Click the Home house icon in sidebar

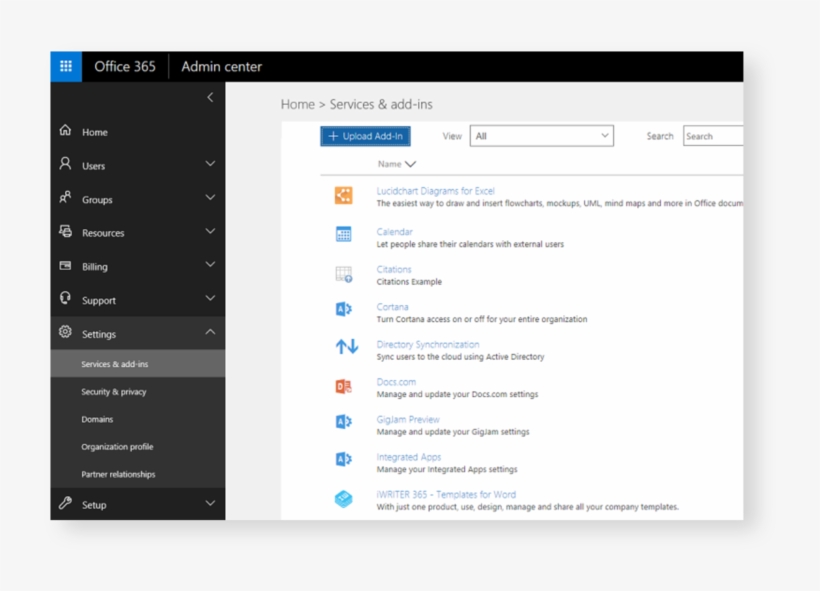(65, 130)
